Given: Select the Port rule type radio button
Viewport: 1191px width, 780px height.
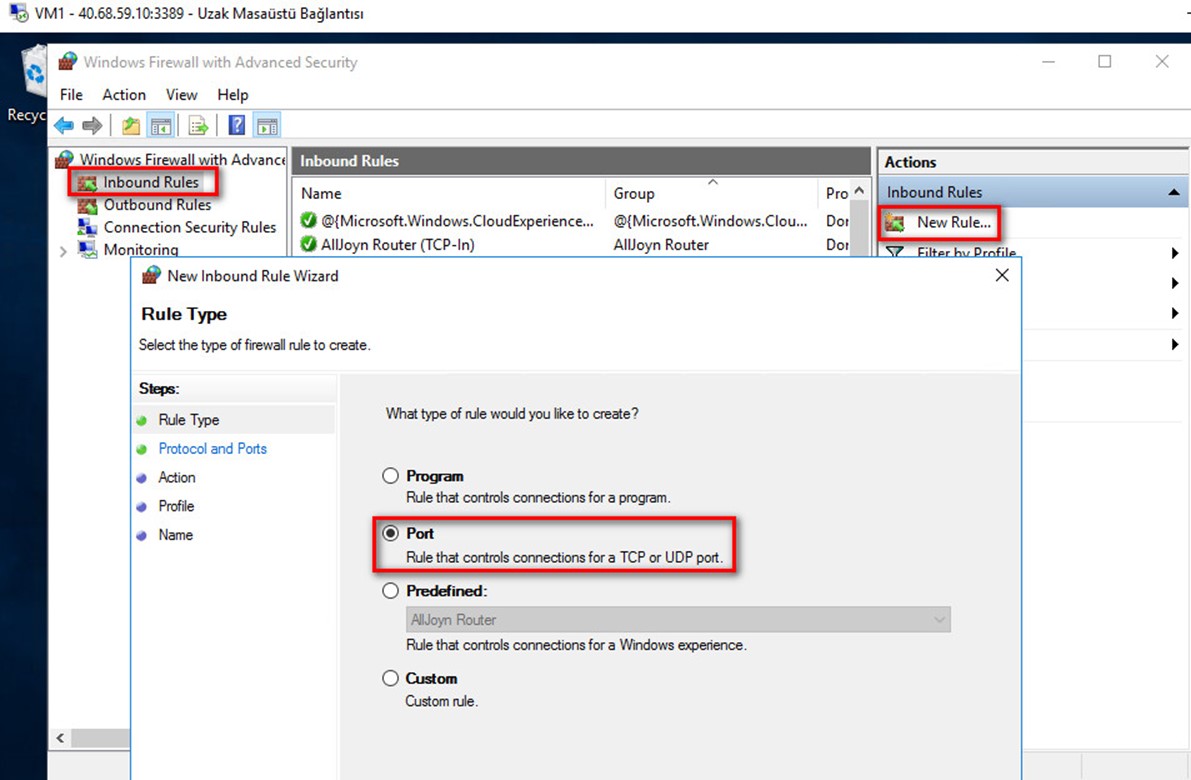Looking at the screenshot, I should tap(390, 533).
